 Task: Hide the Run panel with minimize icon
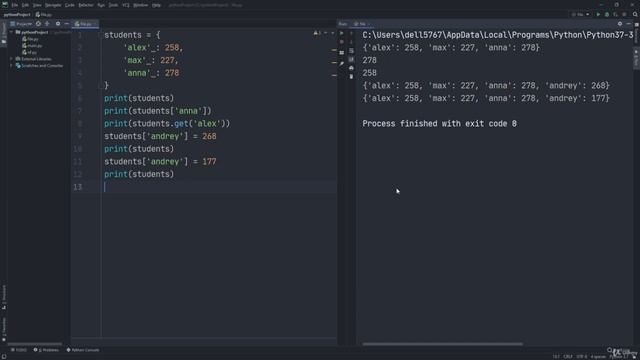(x=629, y=24)
